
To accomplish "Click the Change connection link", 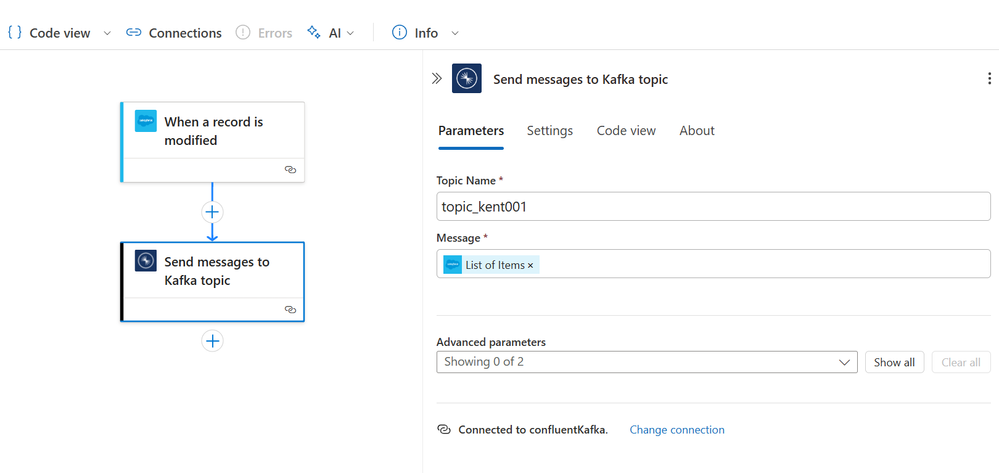I will point(677,430).
